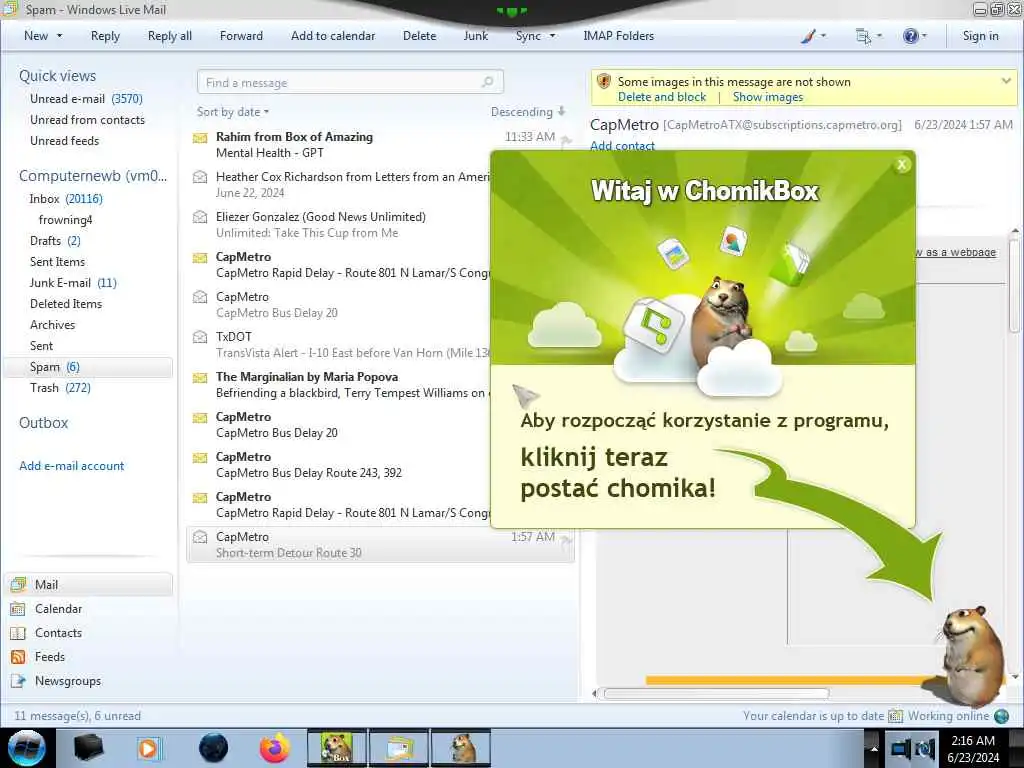The height and width of the screenshot is (768, 1024).
Task: Open the New dropdown arrow
Action: [x=59, y=36]
